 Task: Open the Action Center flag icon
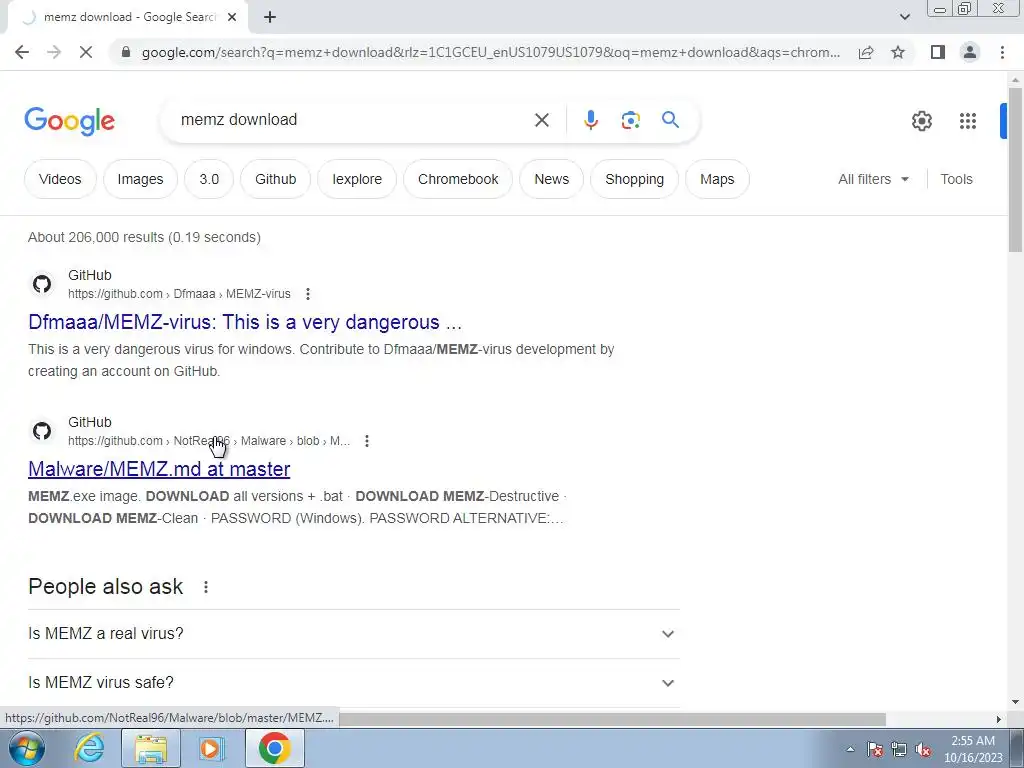tap(875, 749)
